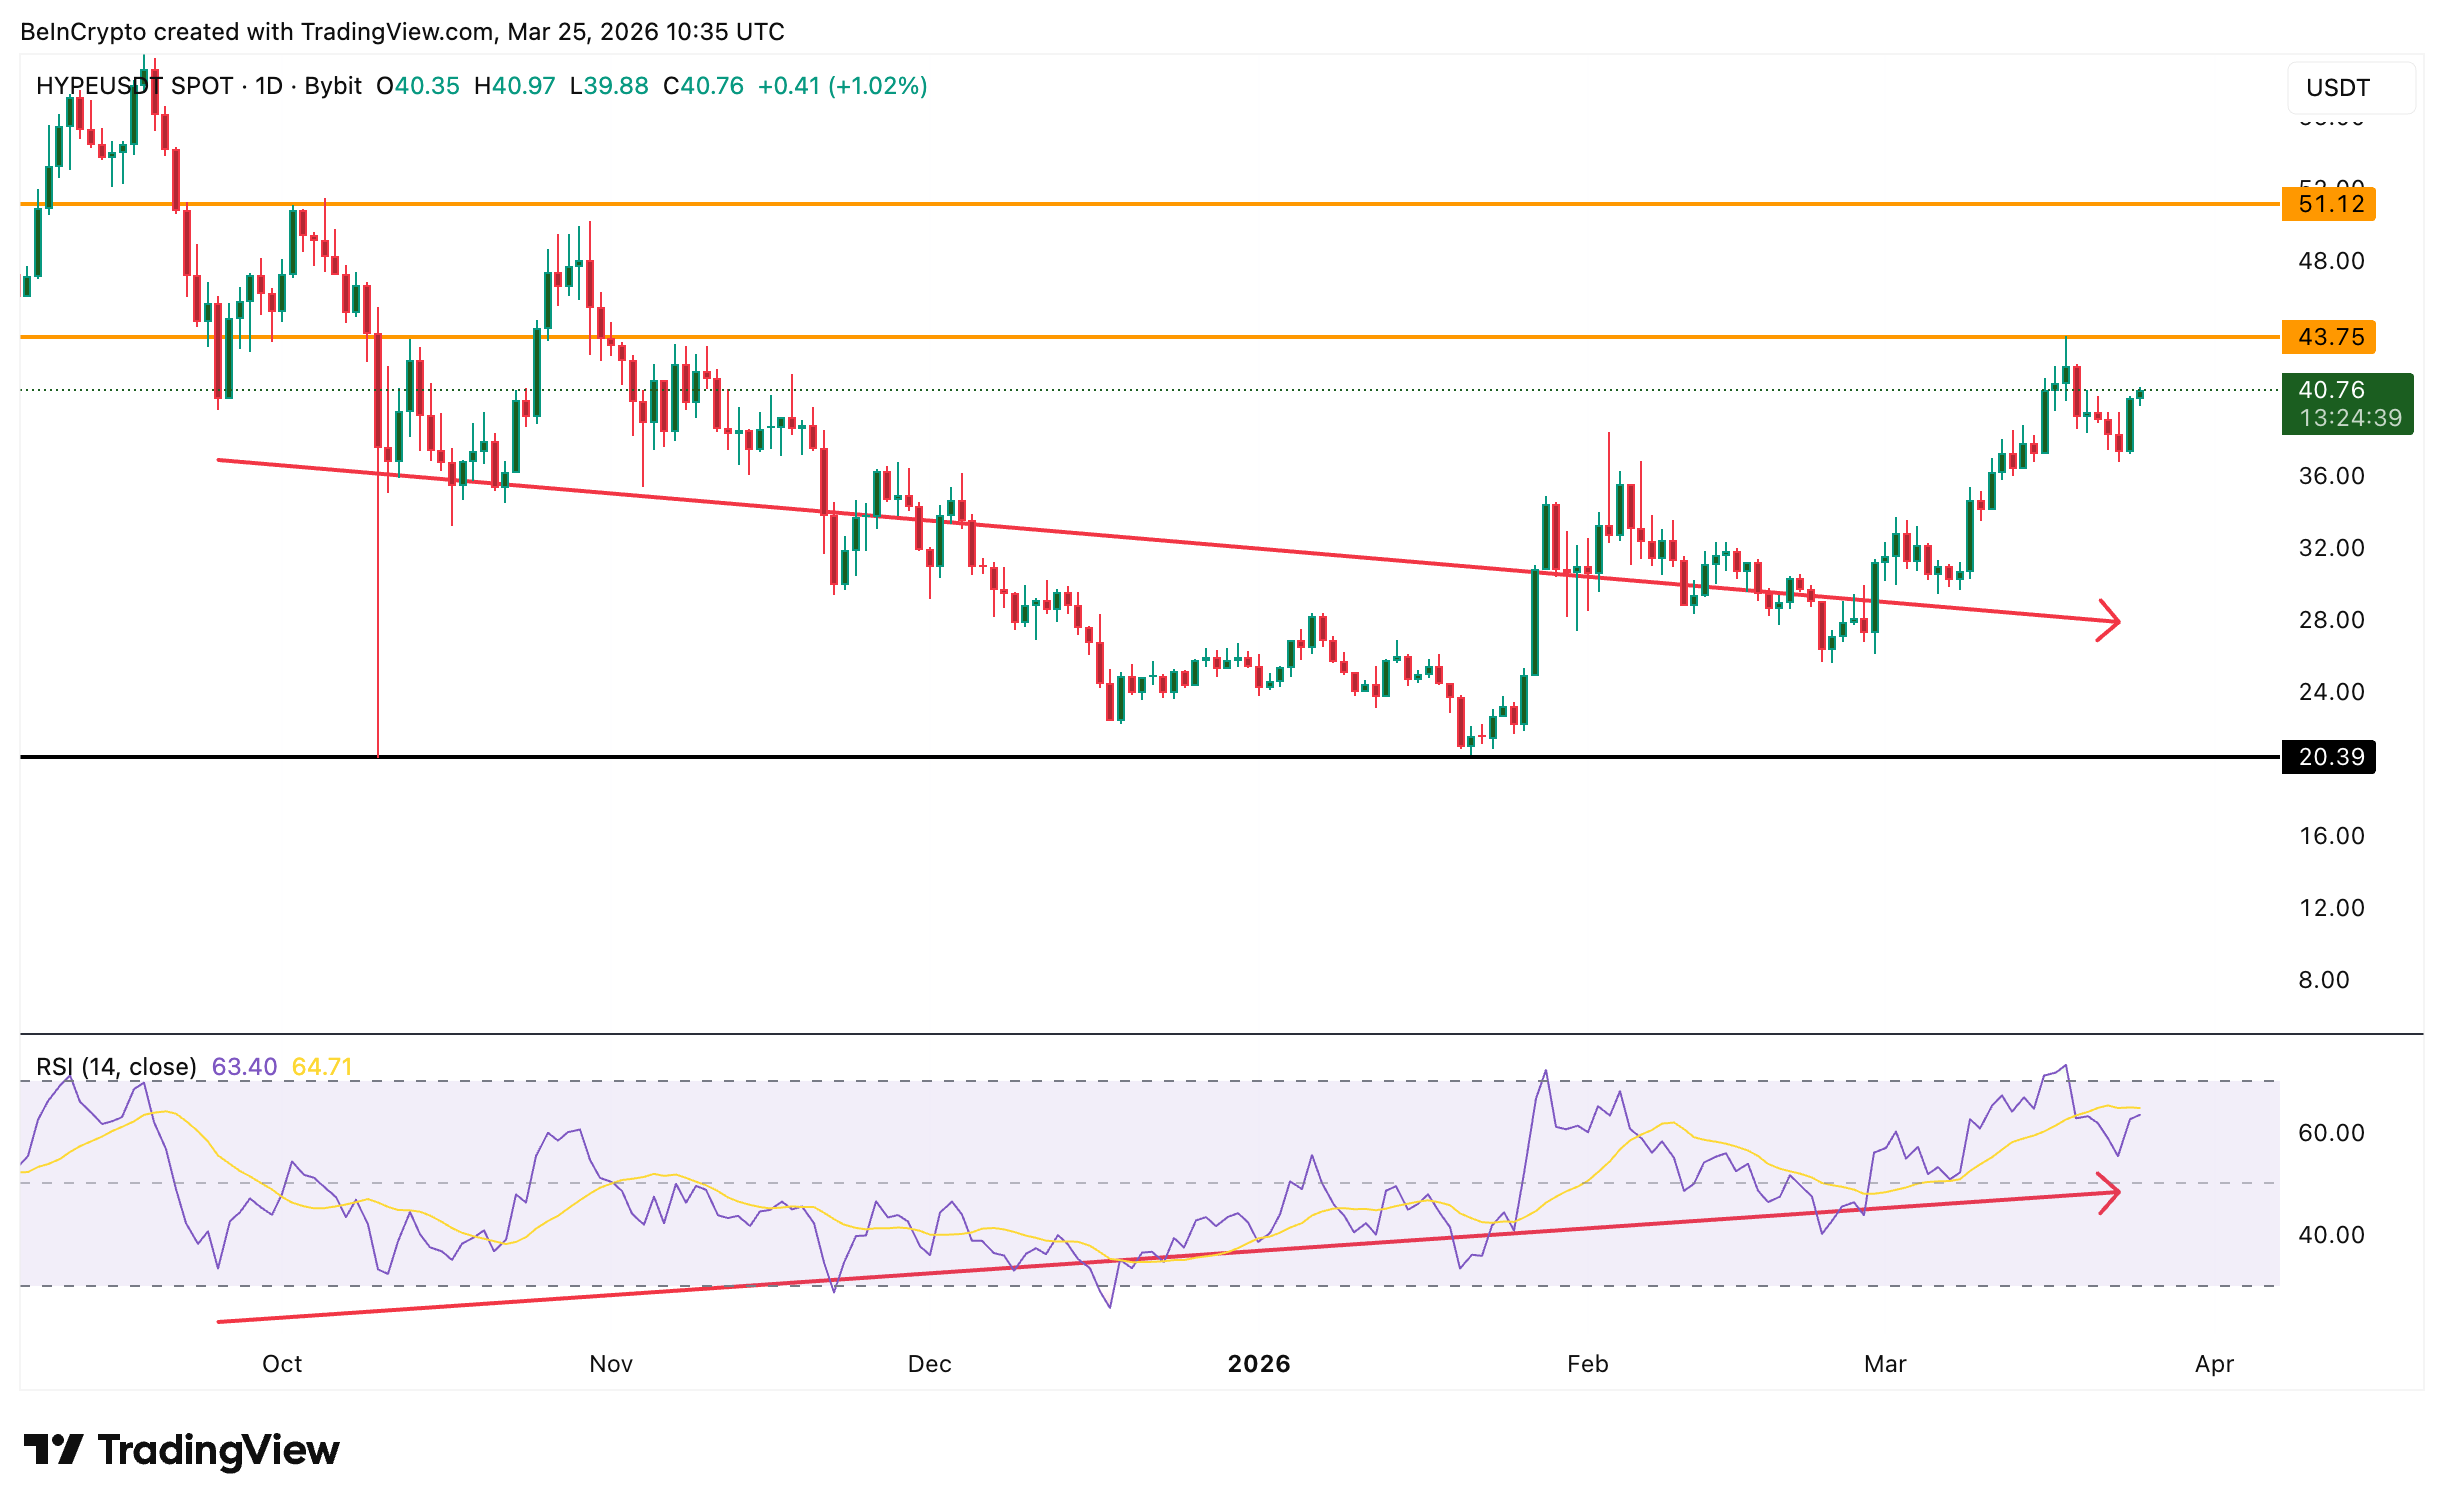Select the Oct label on the time axis
This screenshot has height=1510, width=2444.
[283, 1363]
